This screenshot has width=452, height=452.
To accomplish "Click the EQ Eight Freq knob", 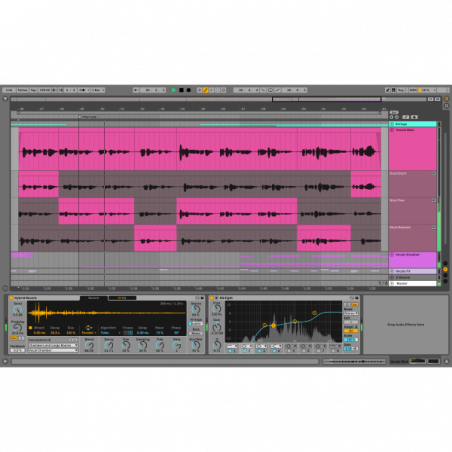I will tap(217, 309).
